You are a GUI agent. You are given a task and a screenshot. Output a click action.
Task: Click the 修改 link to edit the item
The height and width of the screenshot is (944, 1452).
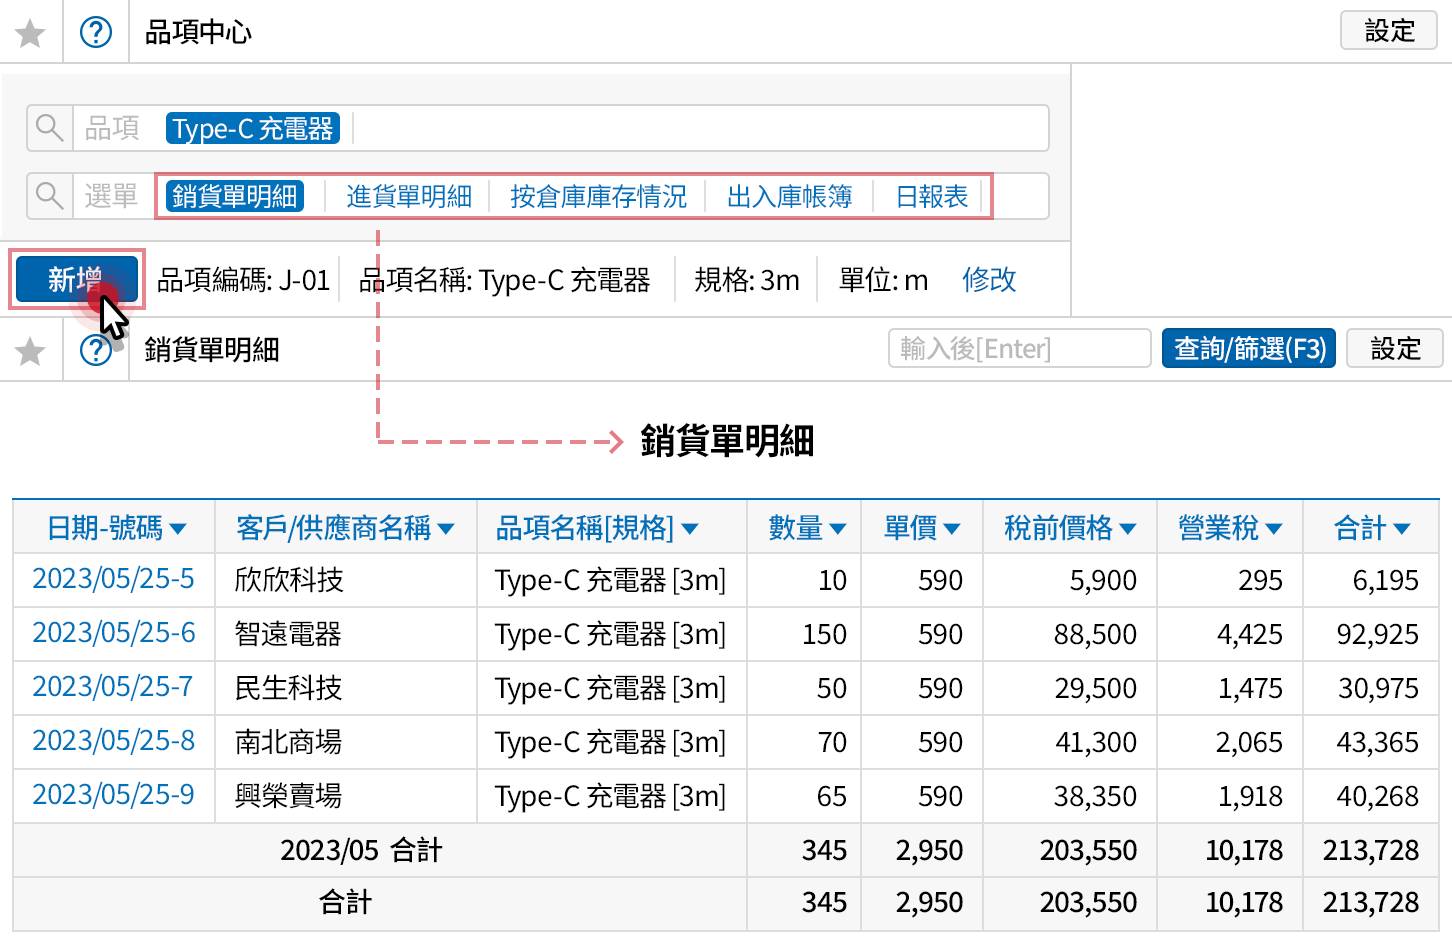click(988, 280)
